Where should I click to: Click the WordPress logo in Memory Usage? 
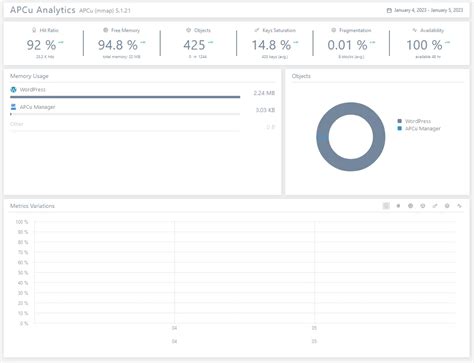click(x=13, y=89)
